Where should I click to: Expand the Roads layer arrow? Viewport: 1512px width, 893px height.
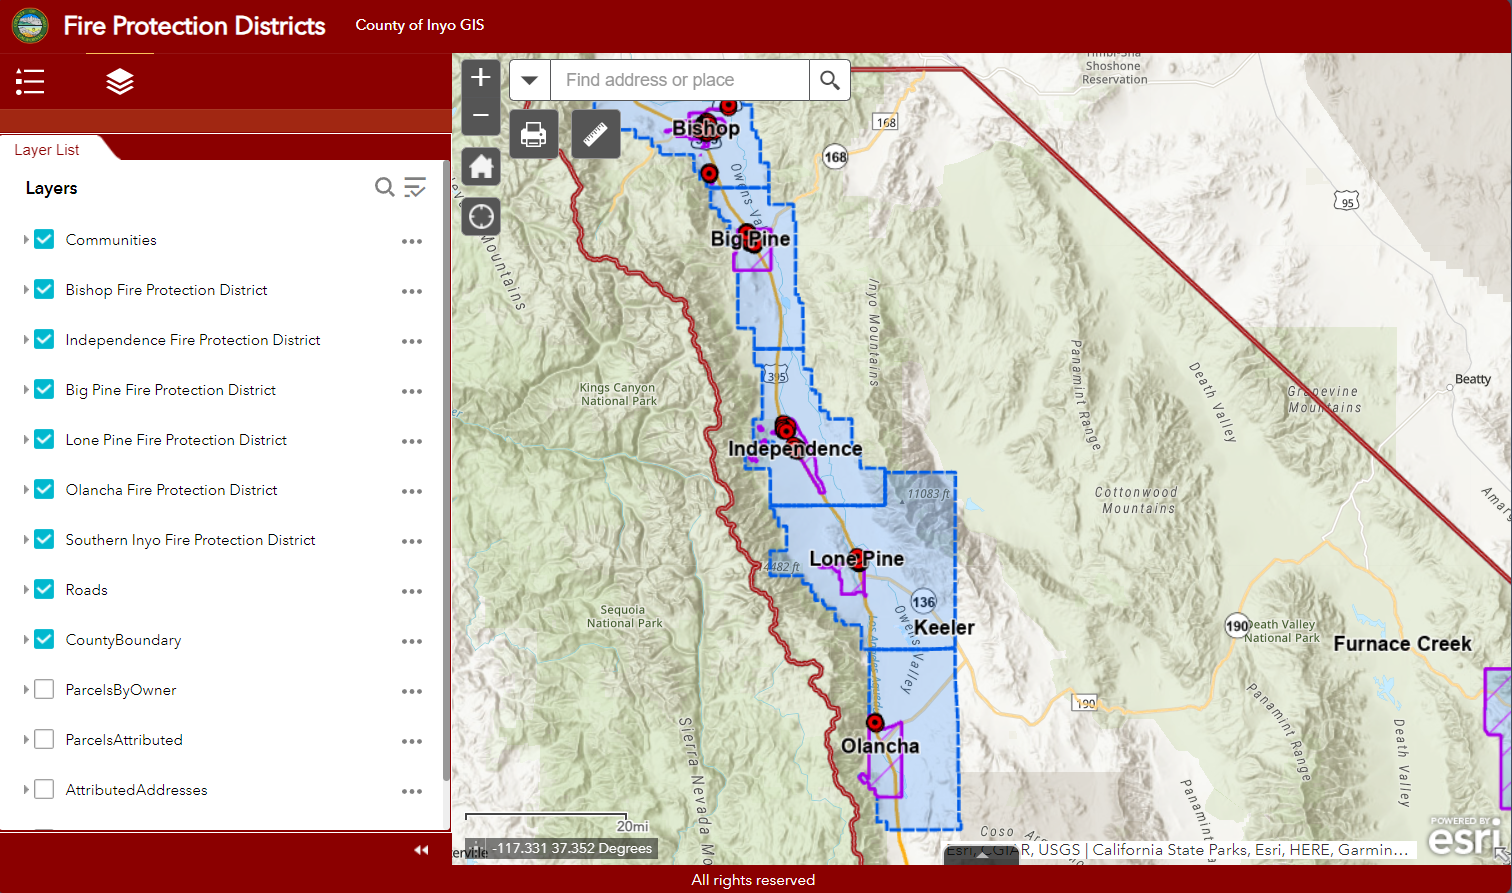26,589
